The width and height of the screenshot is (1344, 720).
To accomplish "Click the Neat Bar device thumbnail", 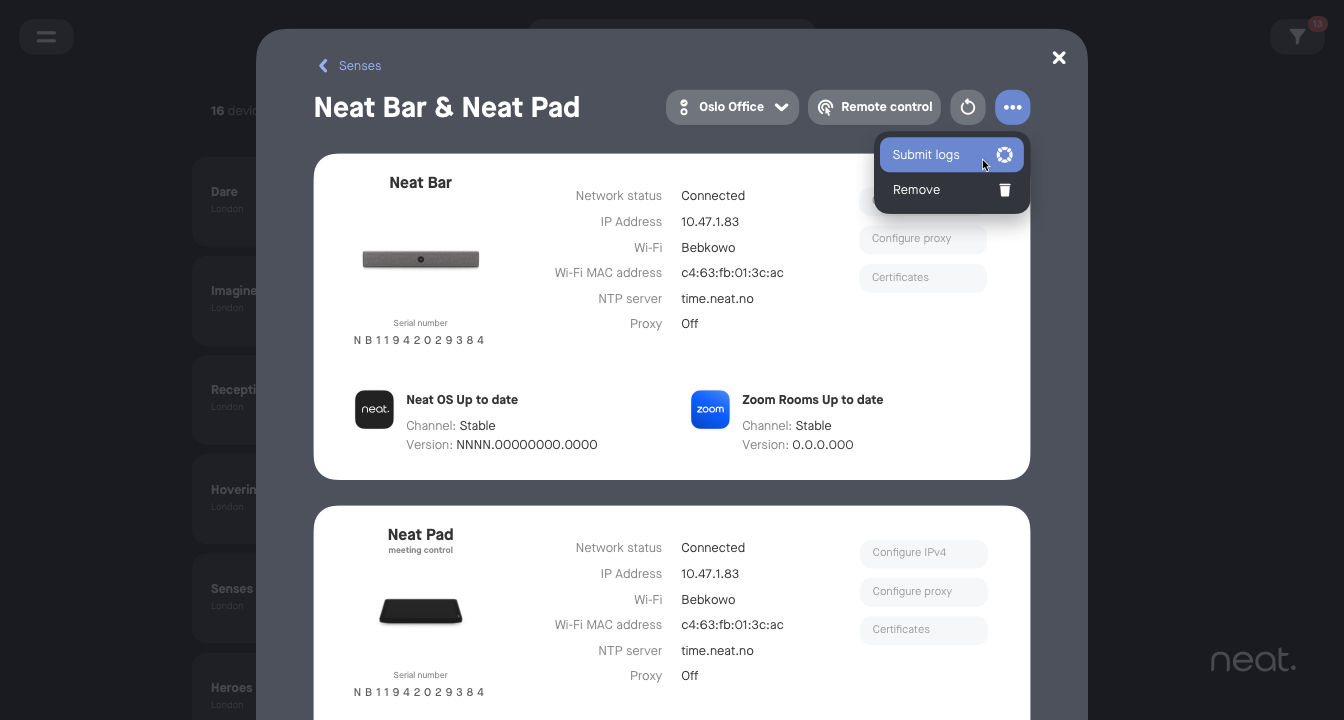I will (x=420, y=258).
